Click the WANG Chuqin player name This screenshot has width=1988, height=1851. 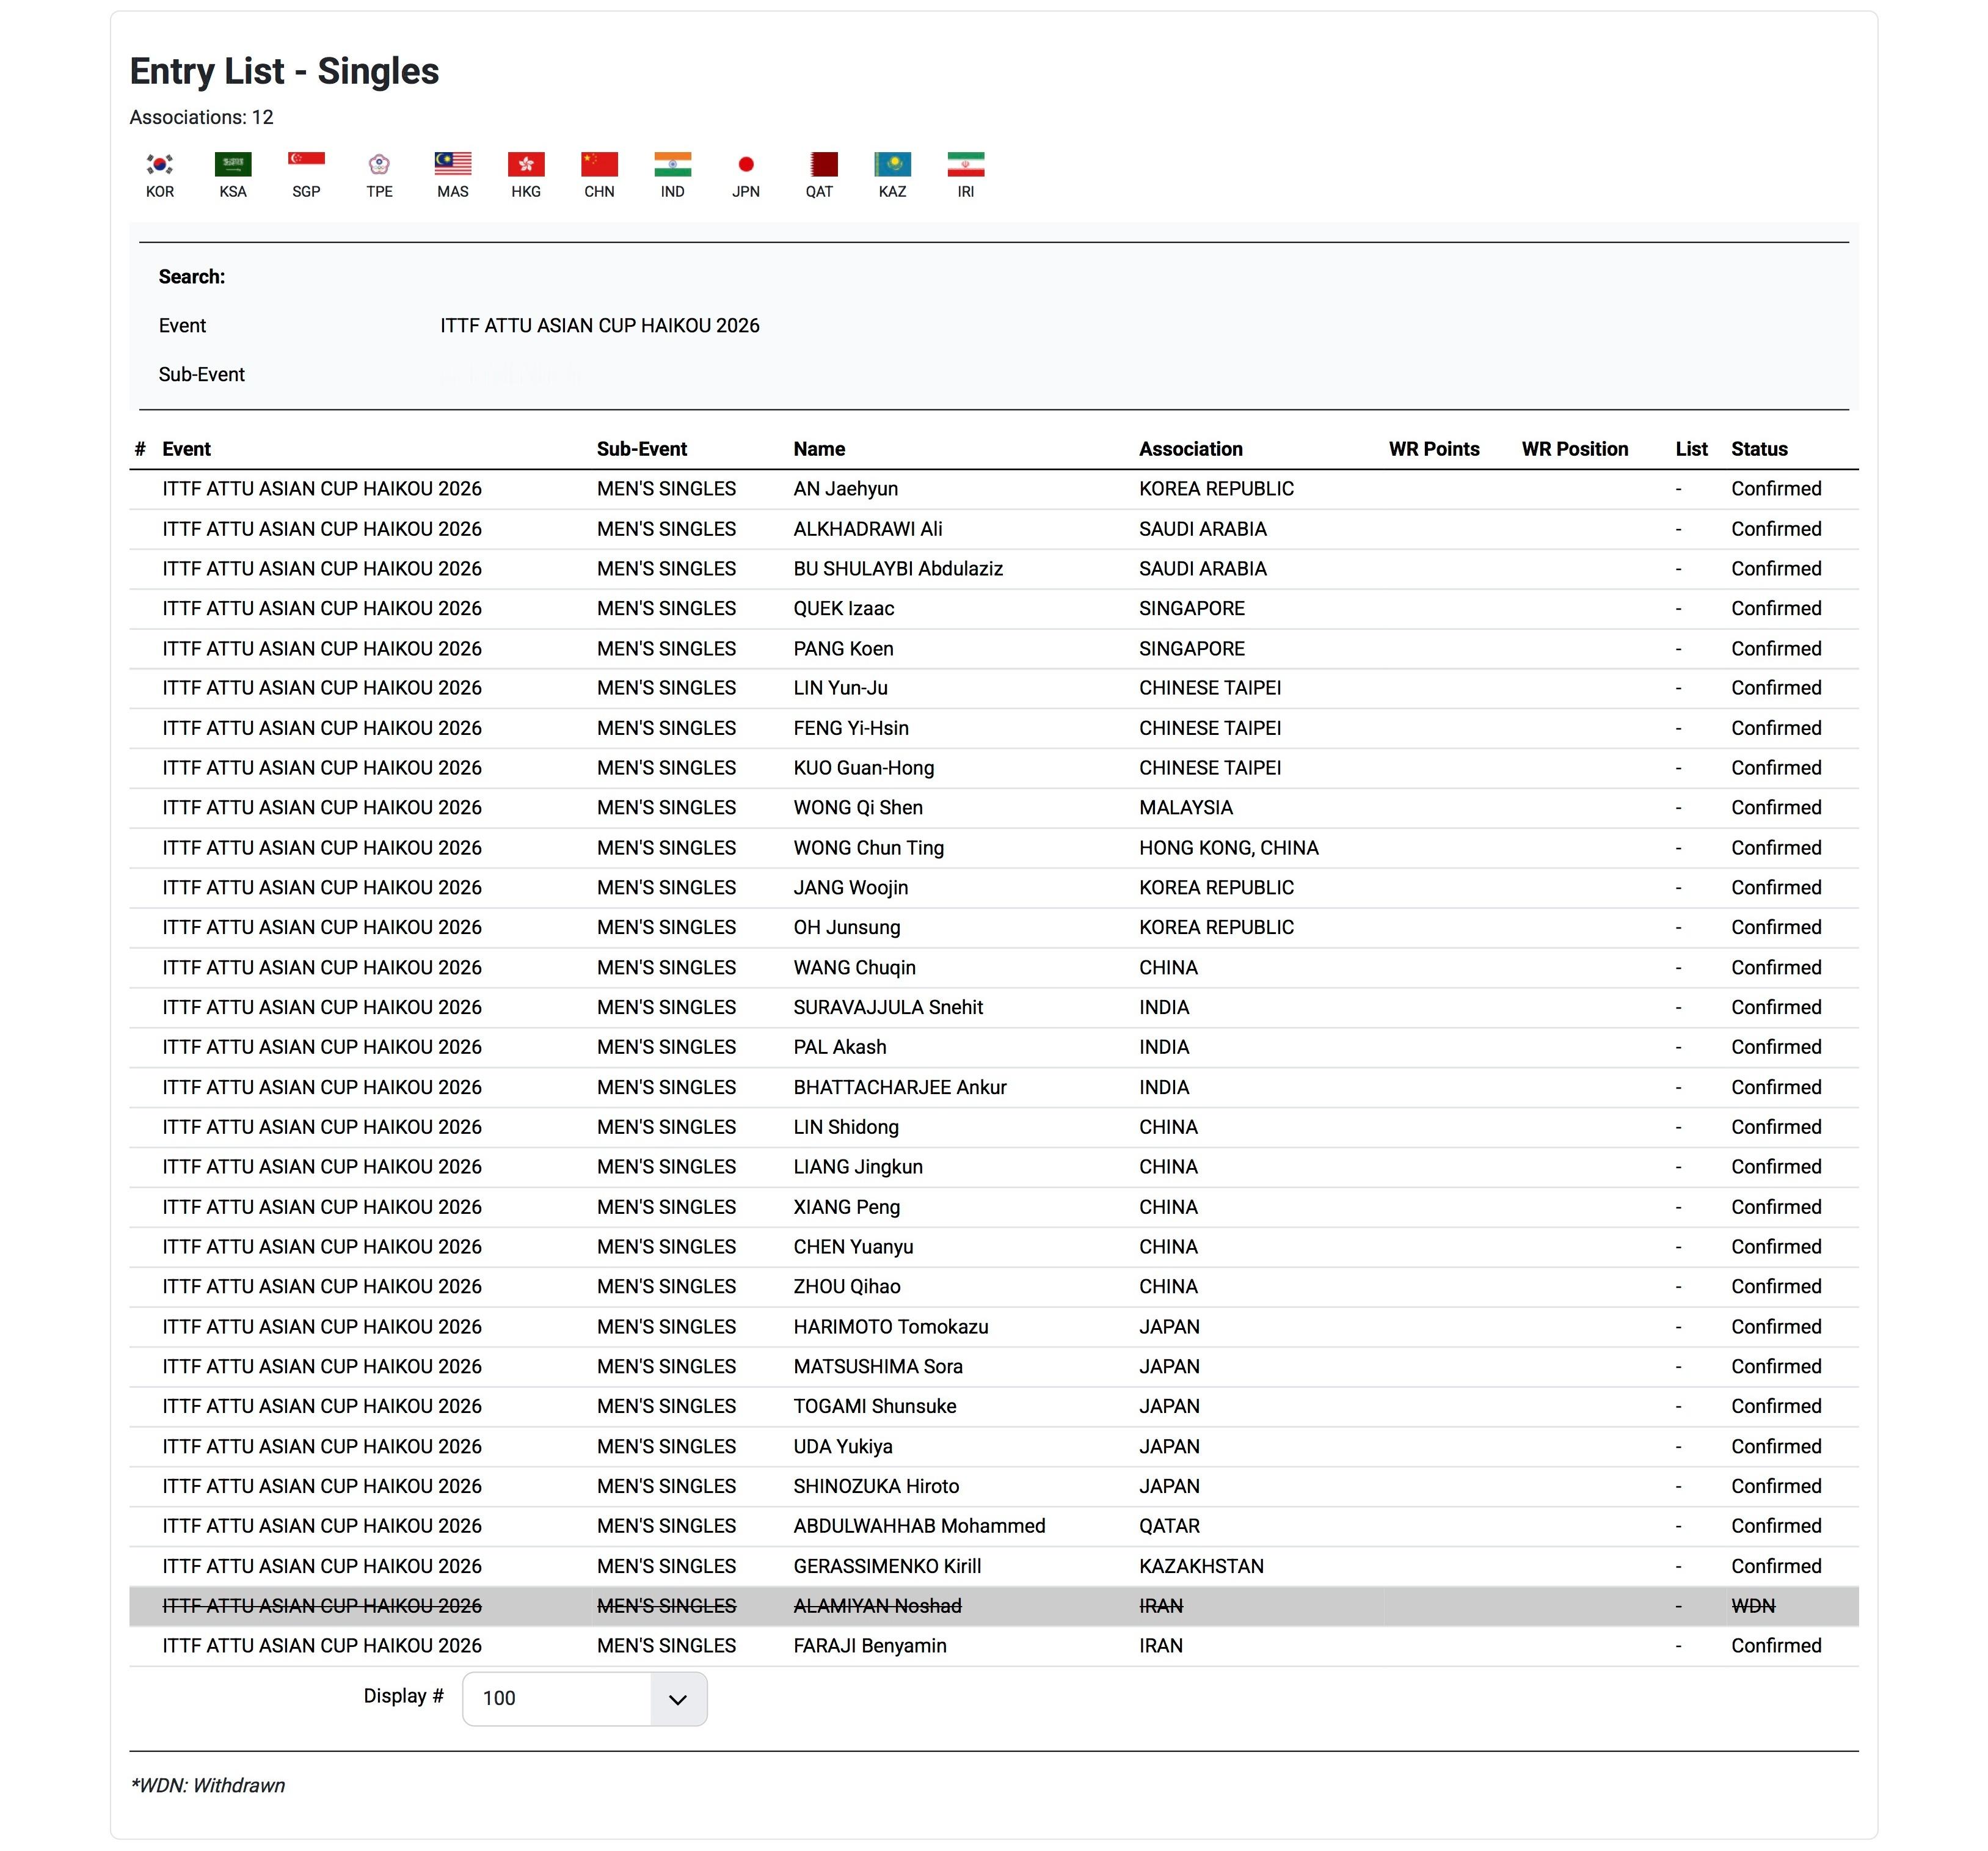tap(854, 967)
